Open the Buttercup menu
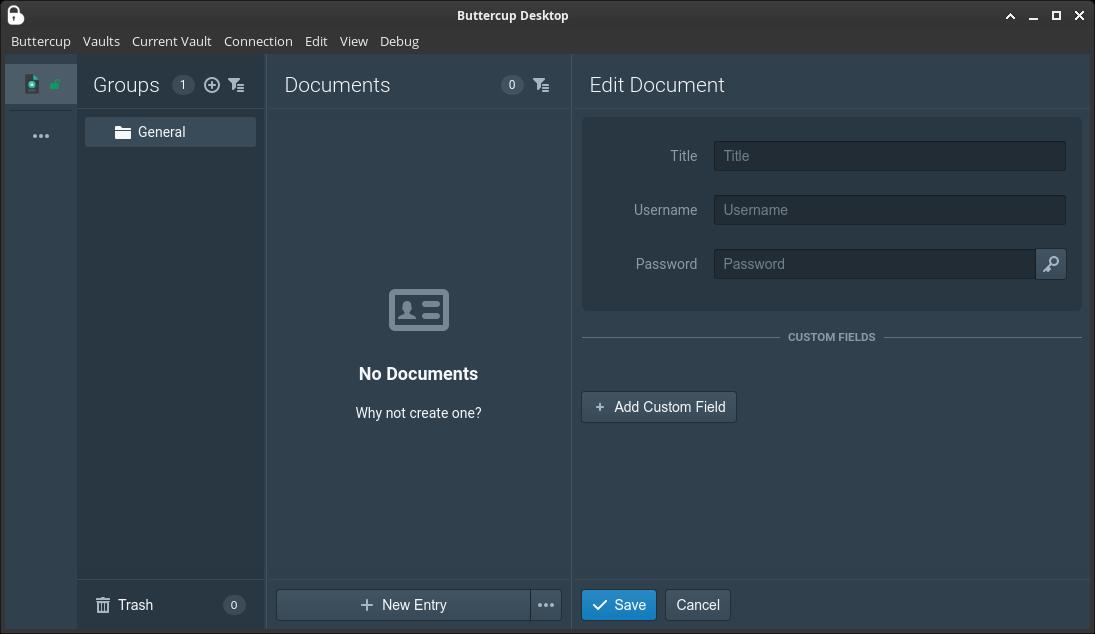The height and width of the screenshot is (634, 1095). point(41,41)
